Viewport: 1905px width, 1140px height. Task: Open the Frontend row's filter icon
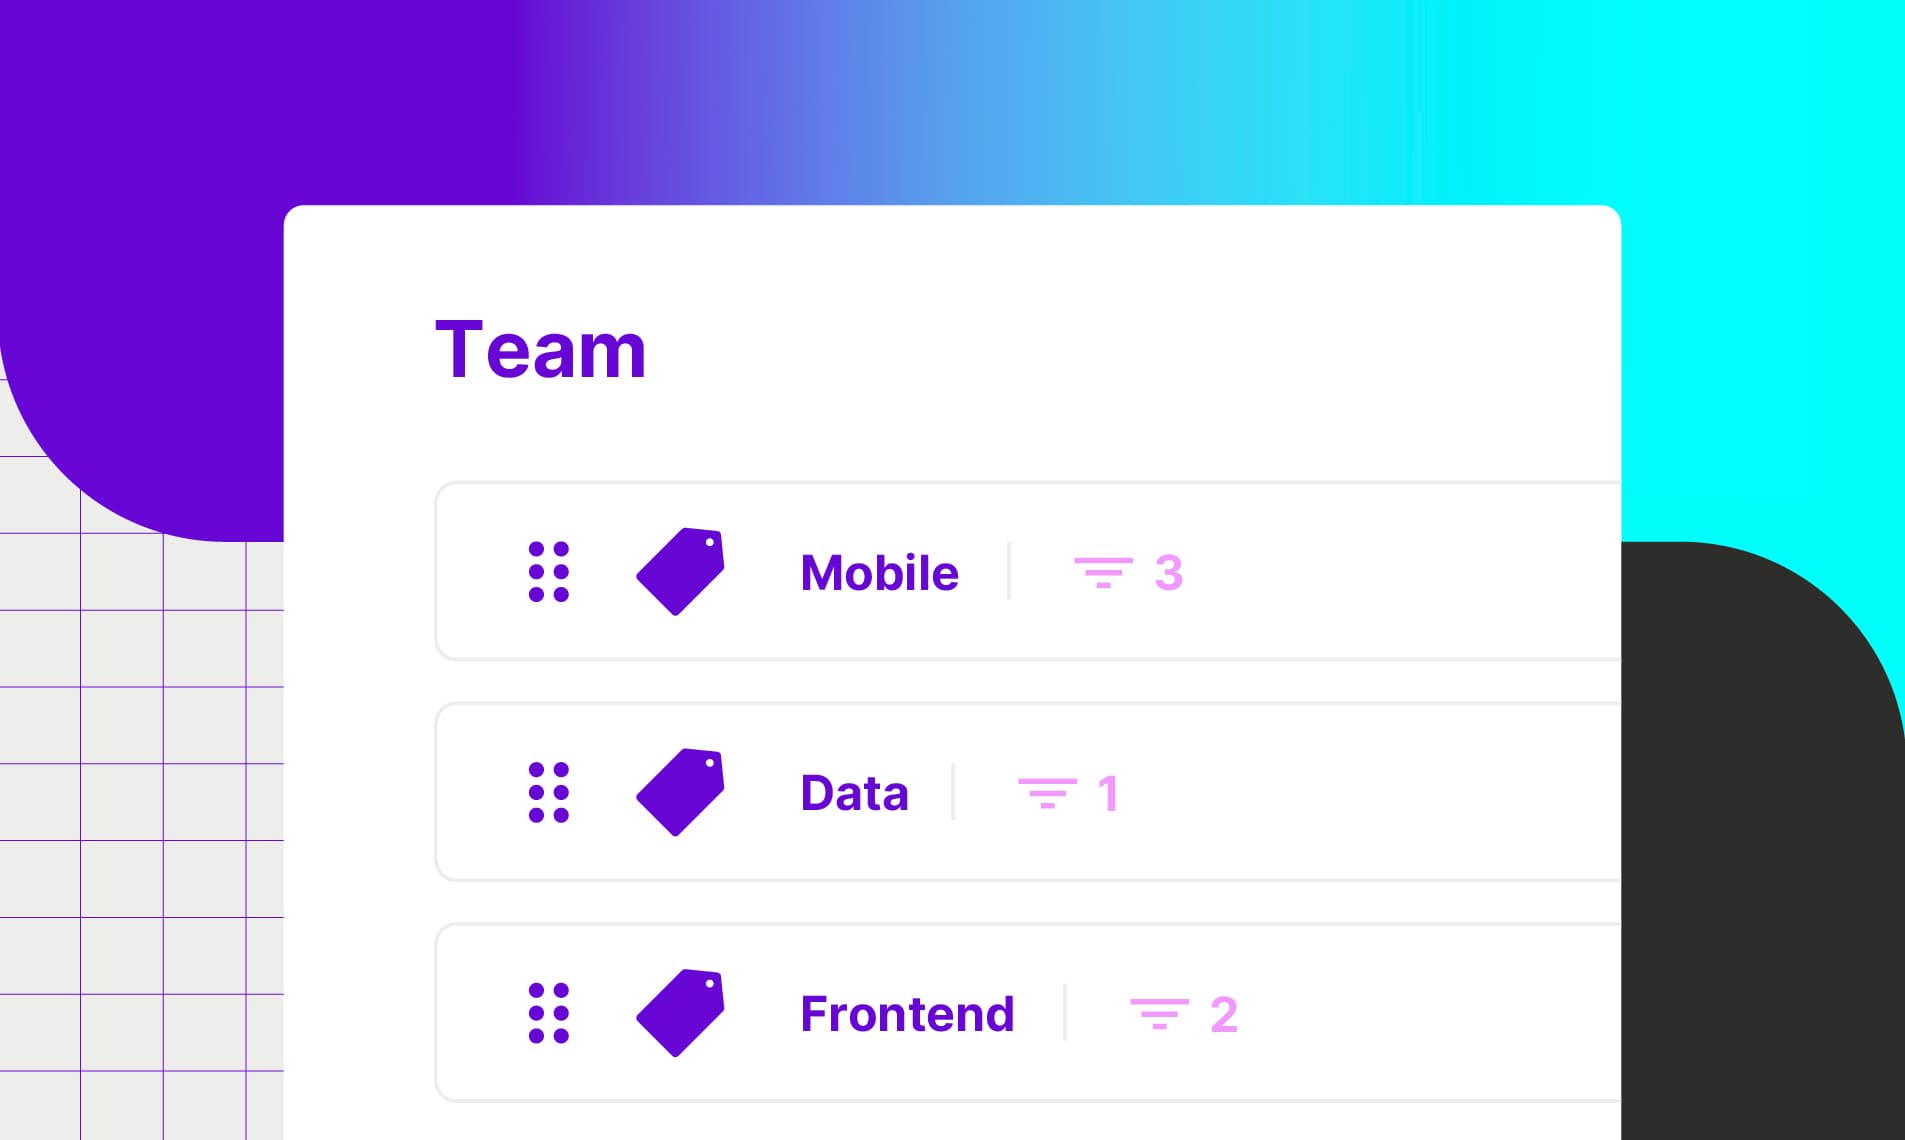(1159, 1014)
